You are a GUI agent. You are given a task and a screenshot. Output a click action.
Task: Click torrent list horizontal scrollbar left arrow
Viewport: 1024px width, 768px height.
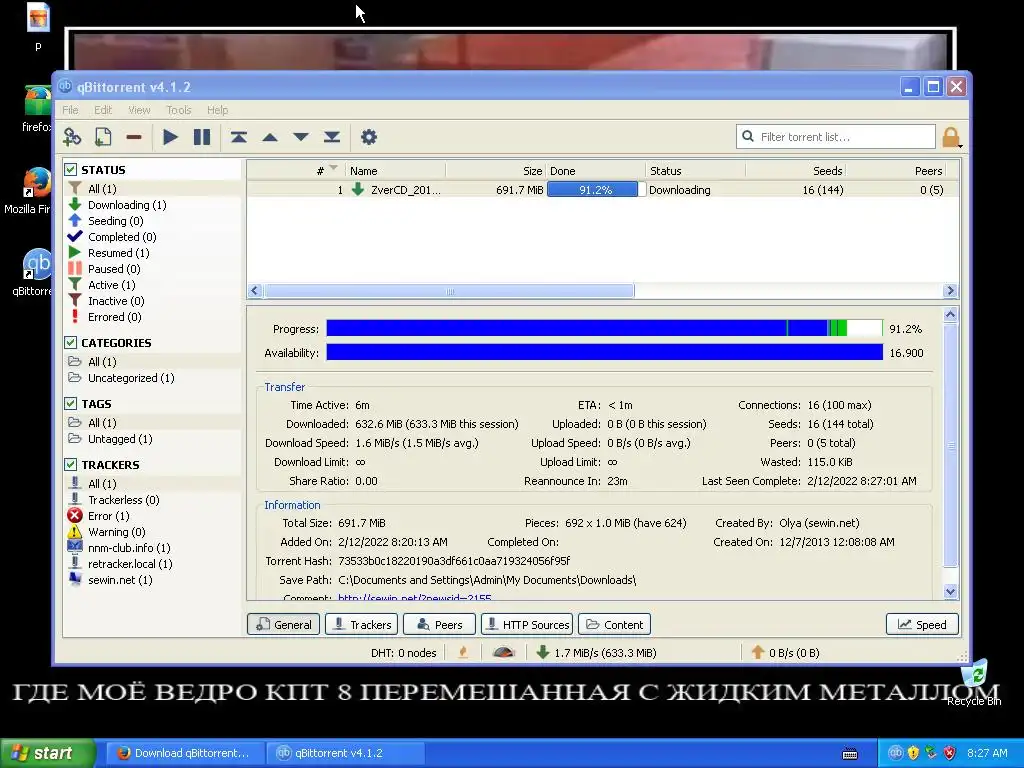tap(255, 291)
